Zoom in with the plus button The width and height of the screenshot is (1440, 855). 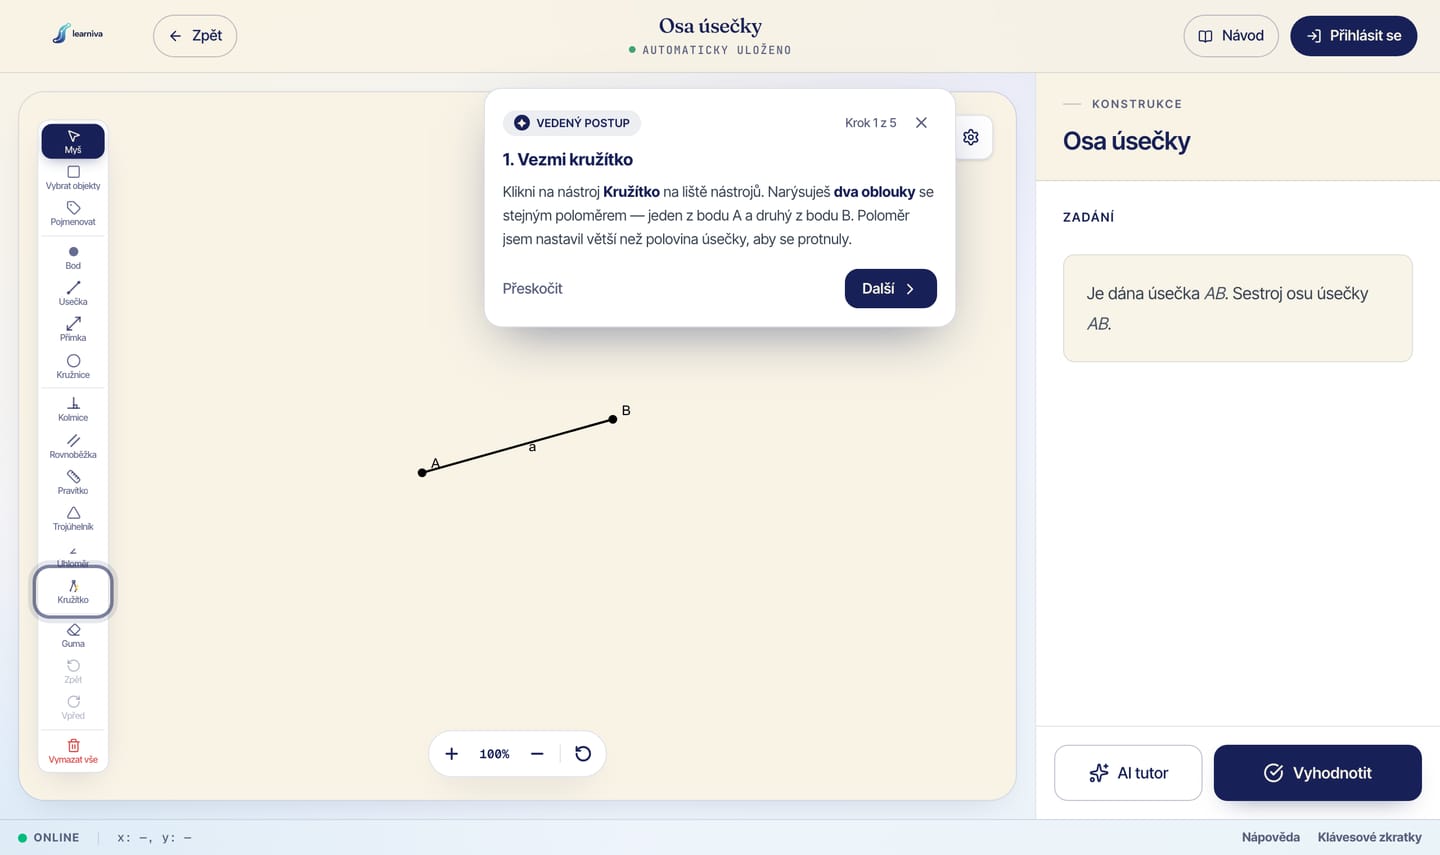tap(452, 754)
